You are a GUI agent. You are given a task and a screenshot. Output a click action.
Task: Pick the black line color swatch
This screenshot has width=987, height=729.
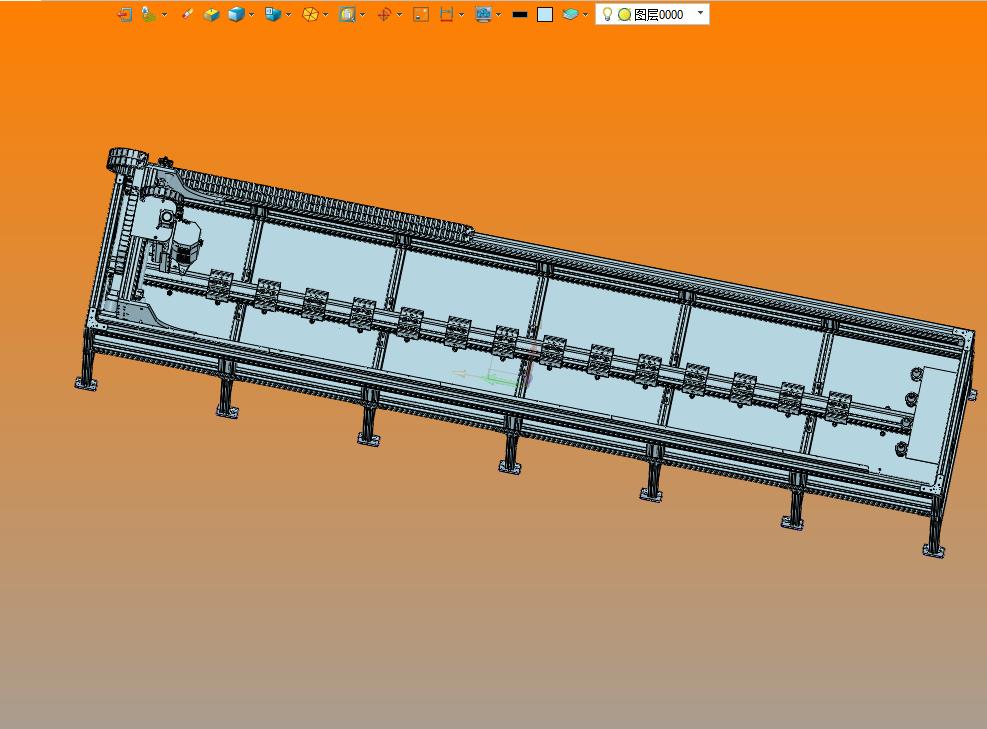point(519,14)
